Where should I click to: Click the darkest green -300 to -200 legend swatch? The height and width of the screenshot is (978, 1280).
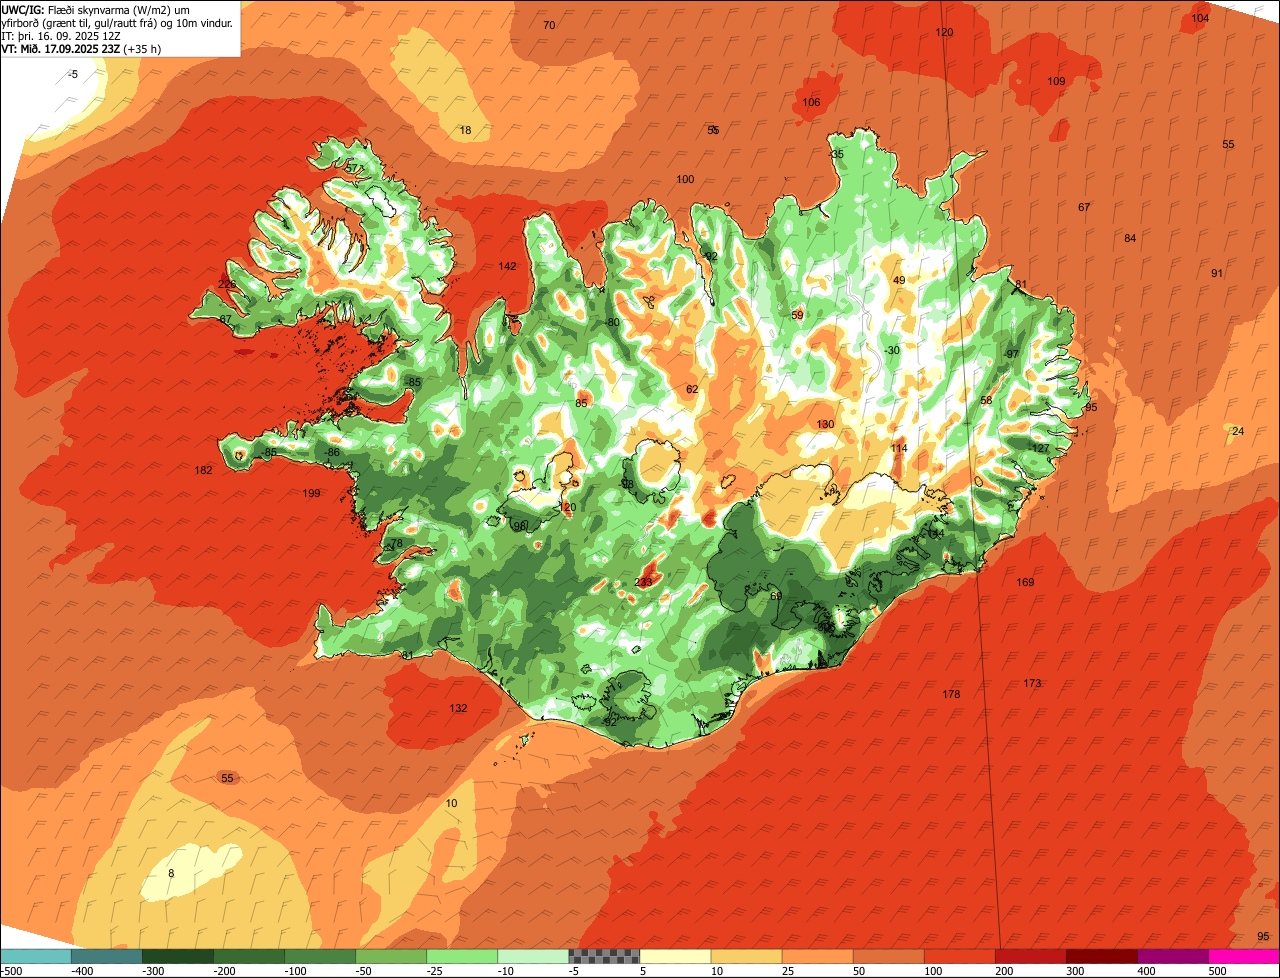[x=178, y=956]
